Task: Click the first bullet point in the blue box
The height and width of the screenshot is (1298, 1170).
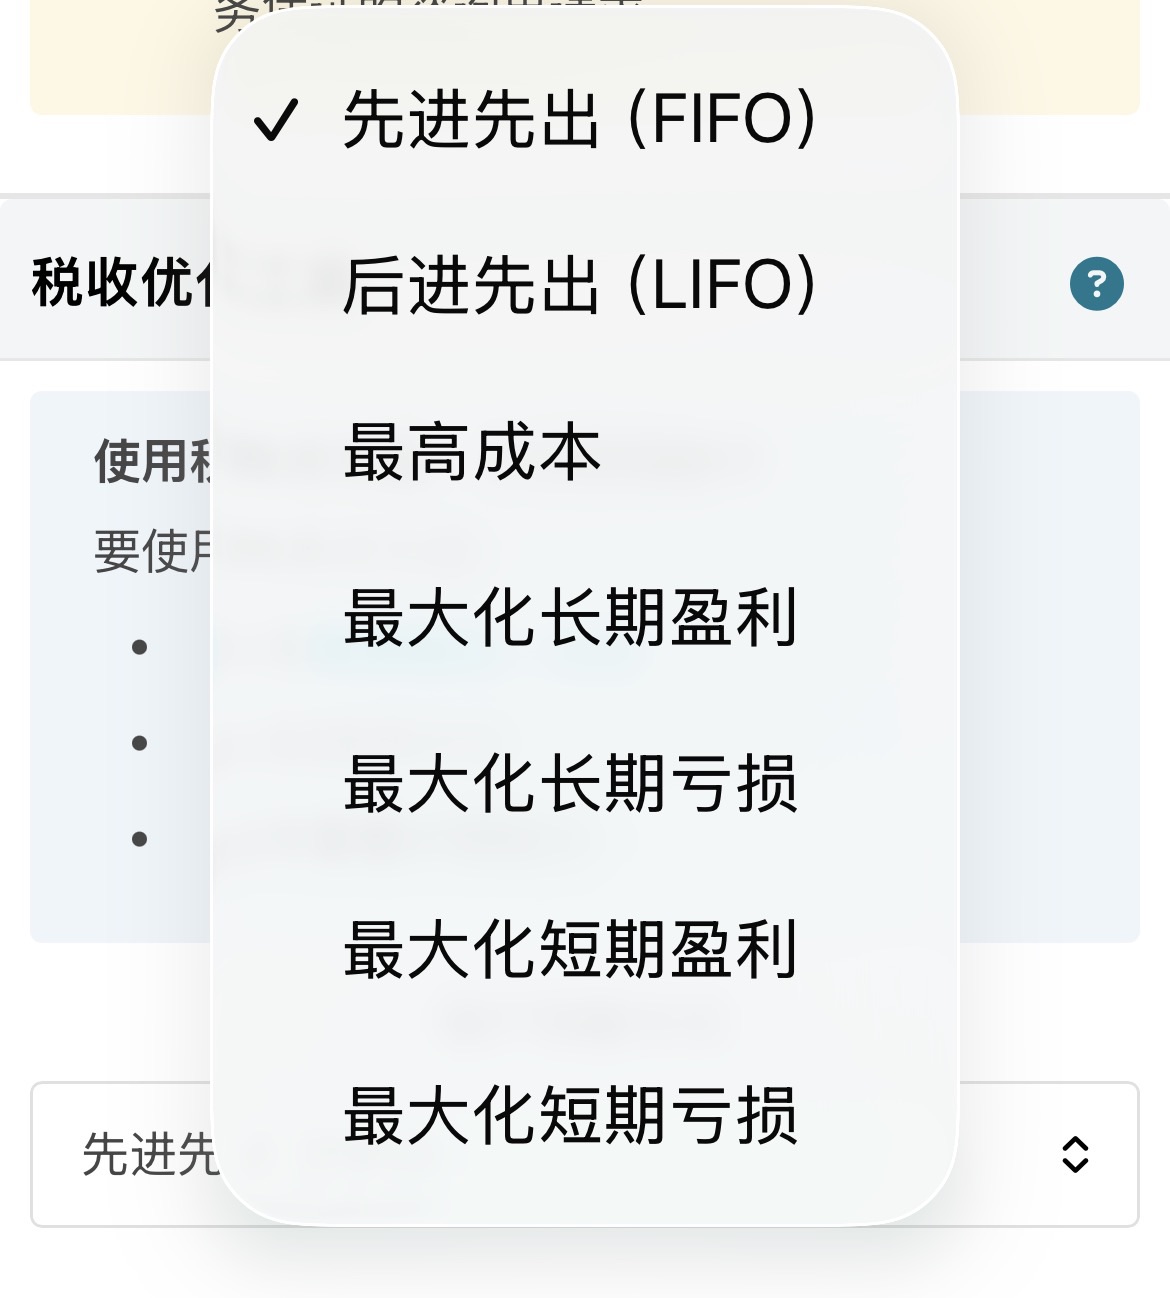Action: [x=140, y=647]
